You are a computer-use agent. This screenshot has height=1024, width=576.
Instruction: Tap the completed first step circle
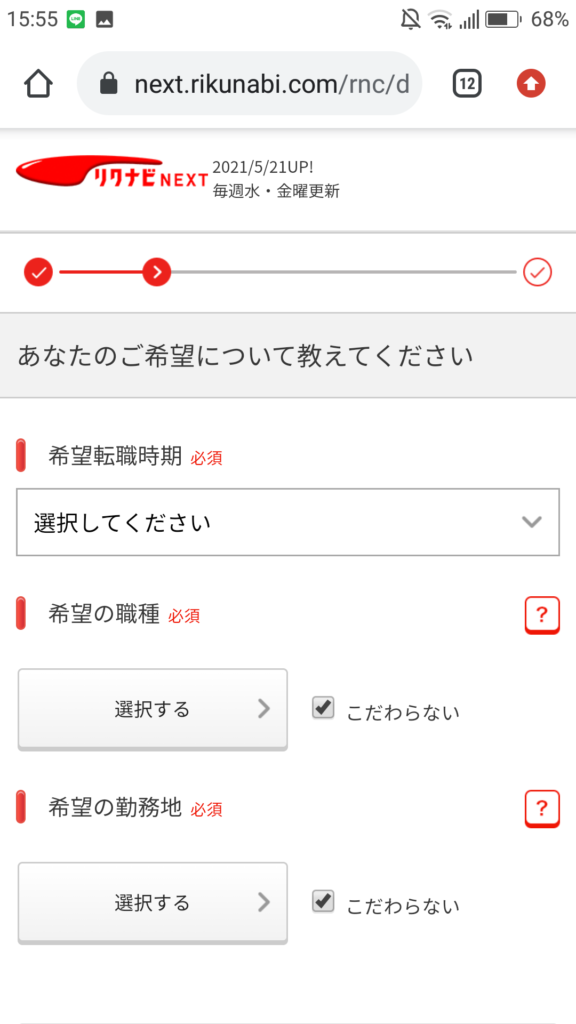pyautogui.click(x=38, y=272)
